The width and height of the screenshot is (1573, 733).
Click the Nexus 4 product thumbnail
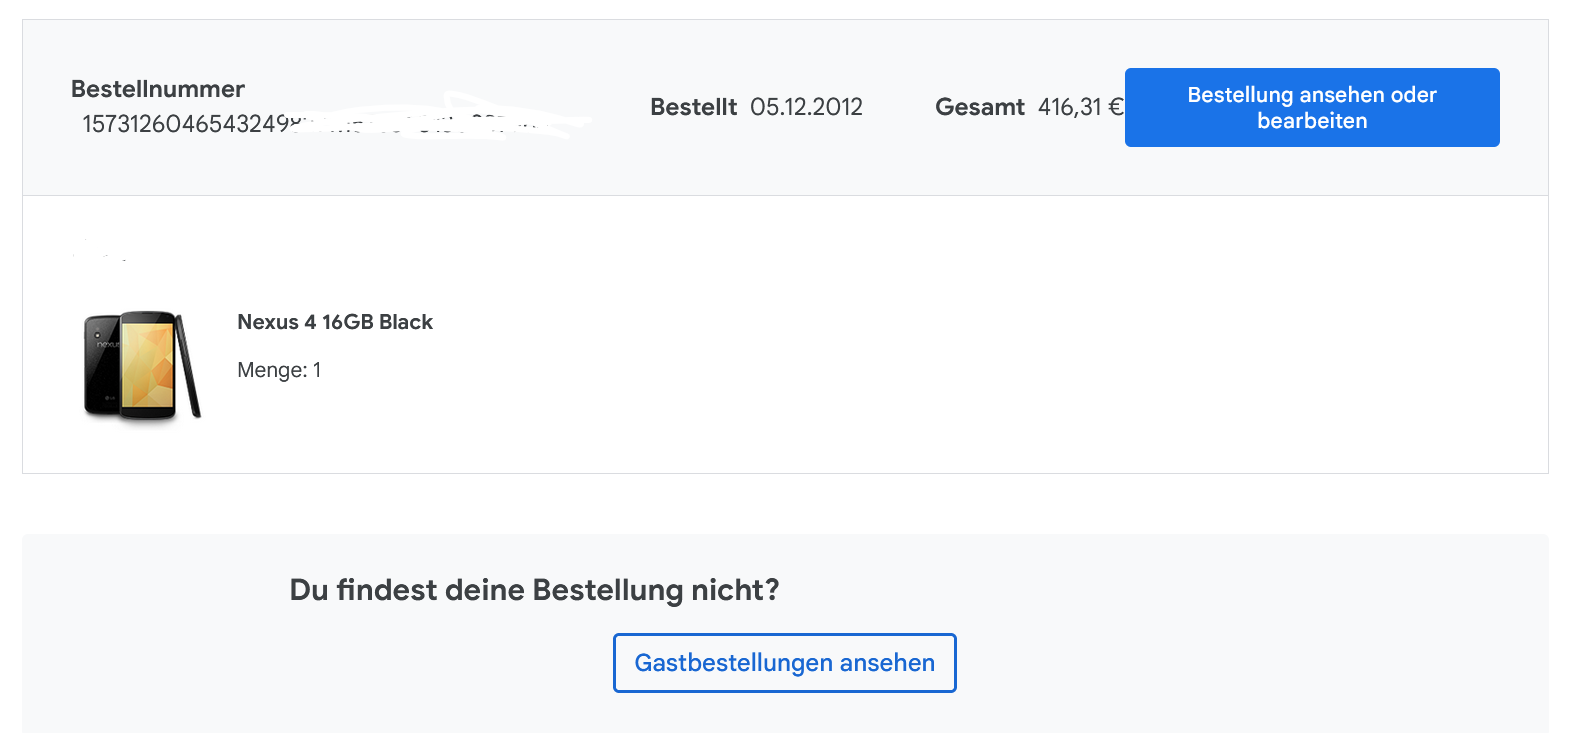click(x=142, y=365)
